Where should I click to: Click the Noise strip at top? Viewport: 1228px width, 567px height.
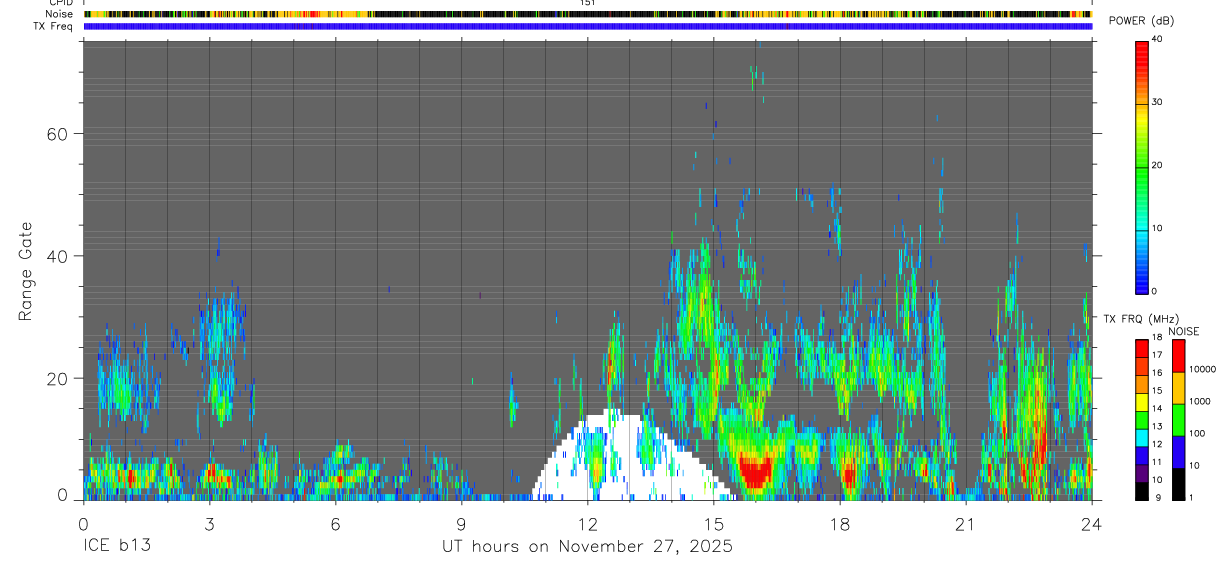[x=588, y=14]
